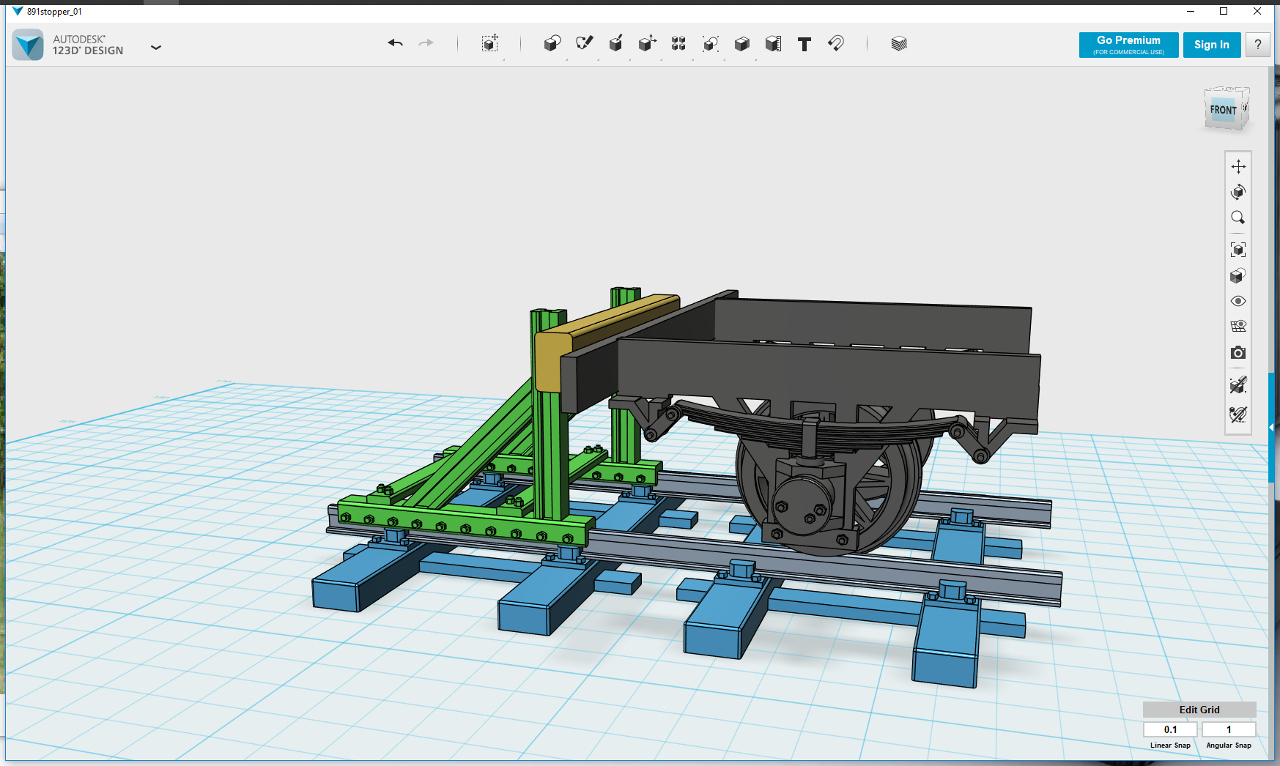Change the materials and outlines display mode
Viewport: 1280px width, 766px height.
pyautogui.click(x=1238, y=276)
